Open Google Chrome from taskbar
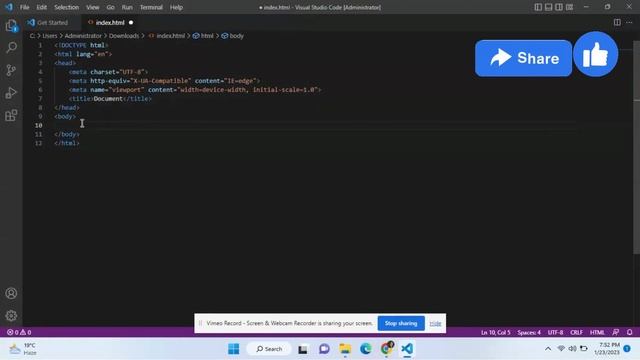This screenshot has width=640, height=360. (x=387, y=349)
